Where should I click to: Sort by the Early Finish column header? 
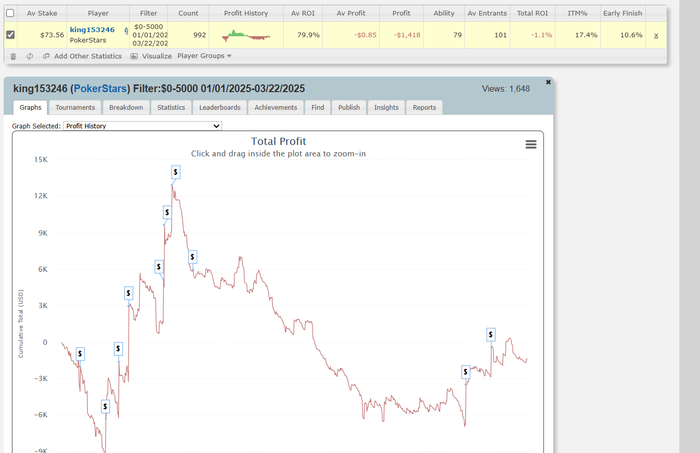622,13
